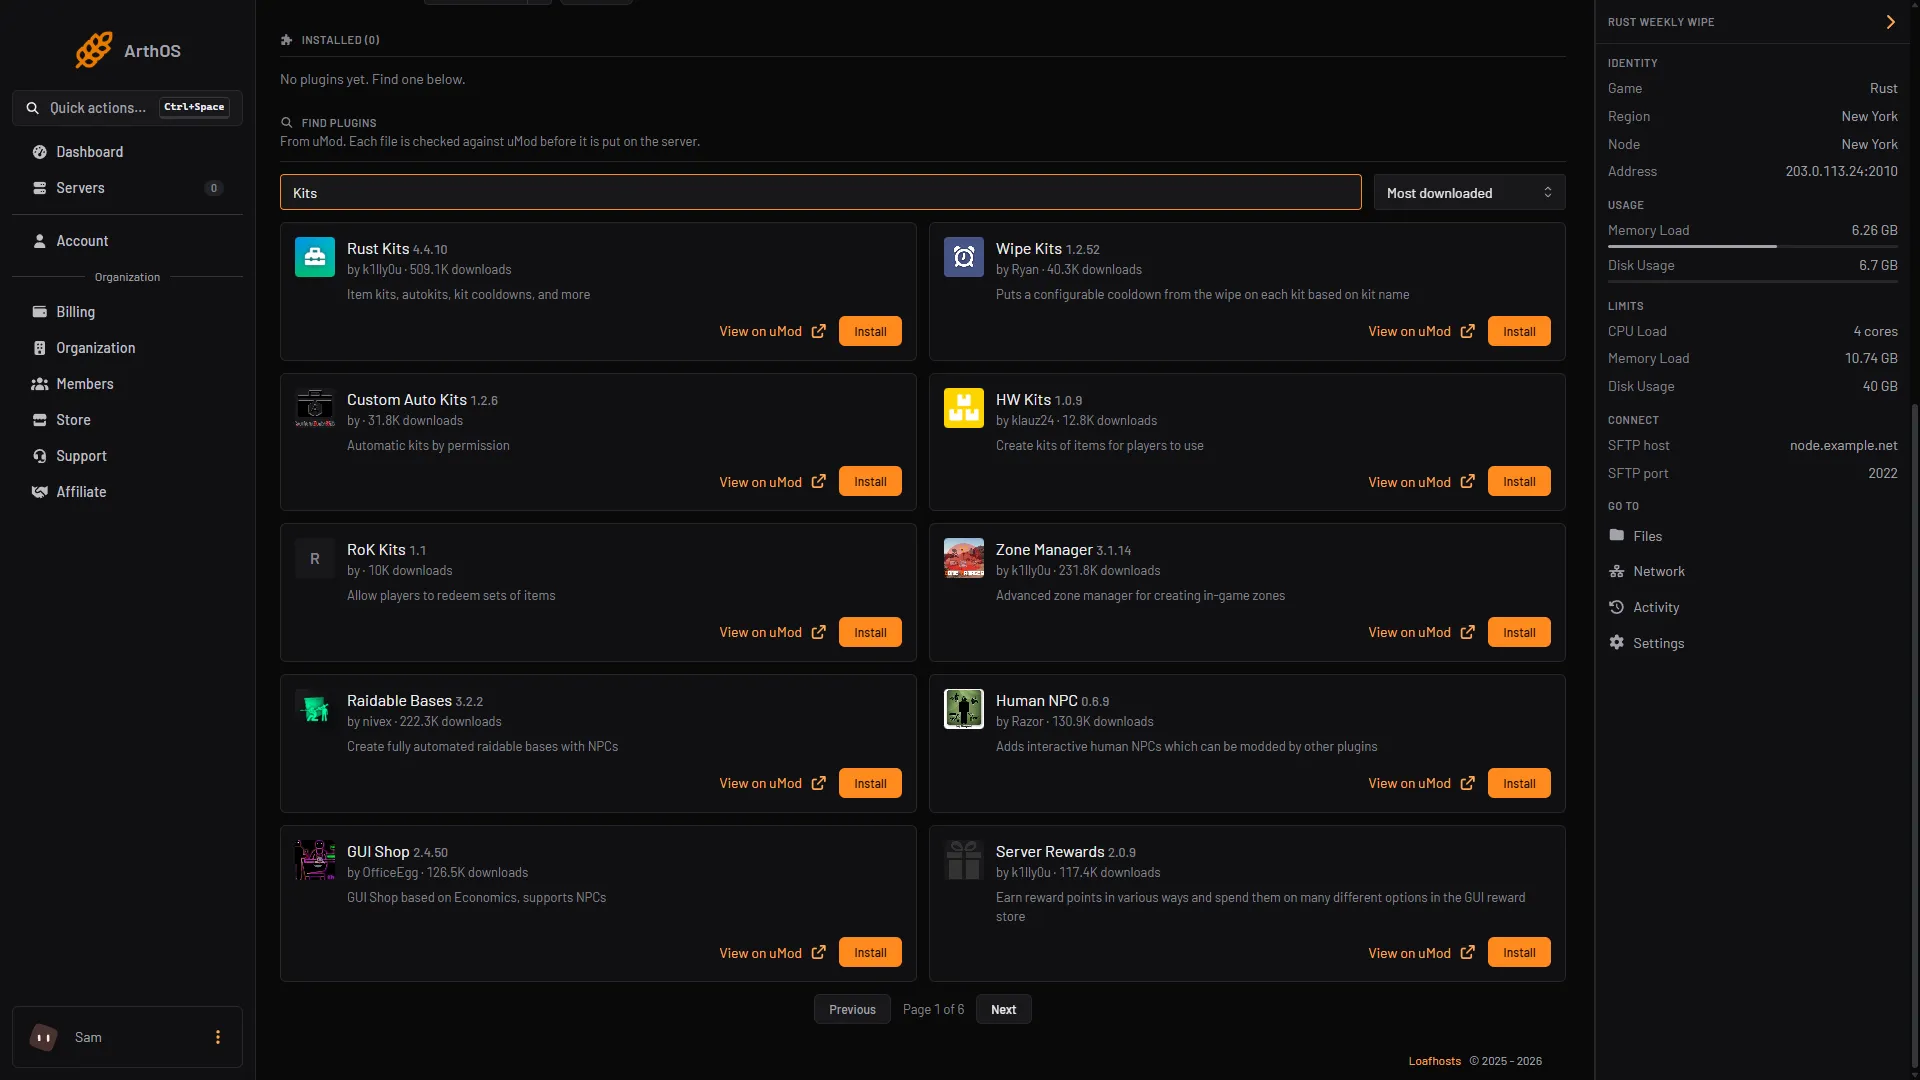This screenshot has height=1080, width=1920.
Task: Click the yellow HW Kits icon
Action: (x=964, y=408)
